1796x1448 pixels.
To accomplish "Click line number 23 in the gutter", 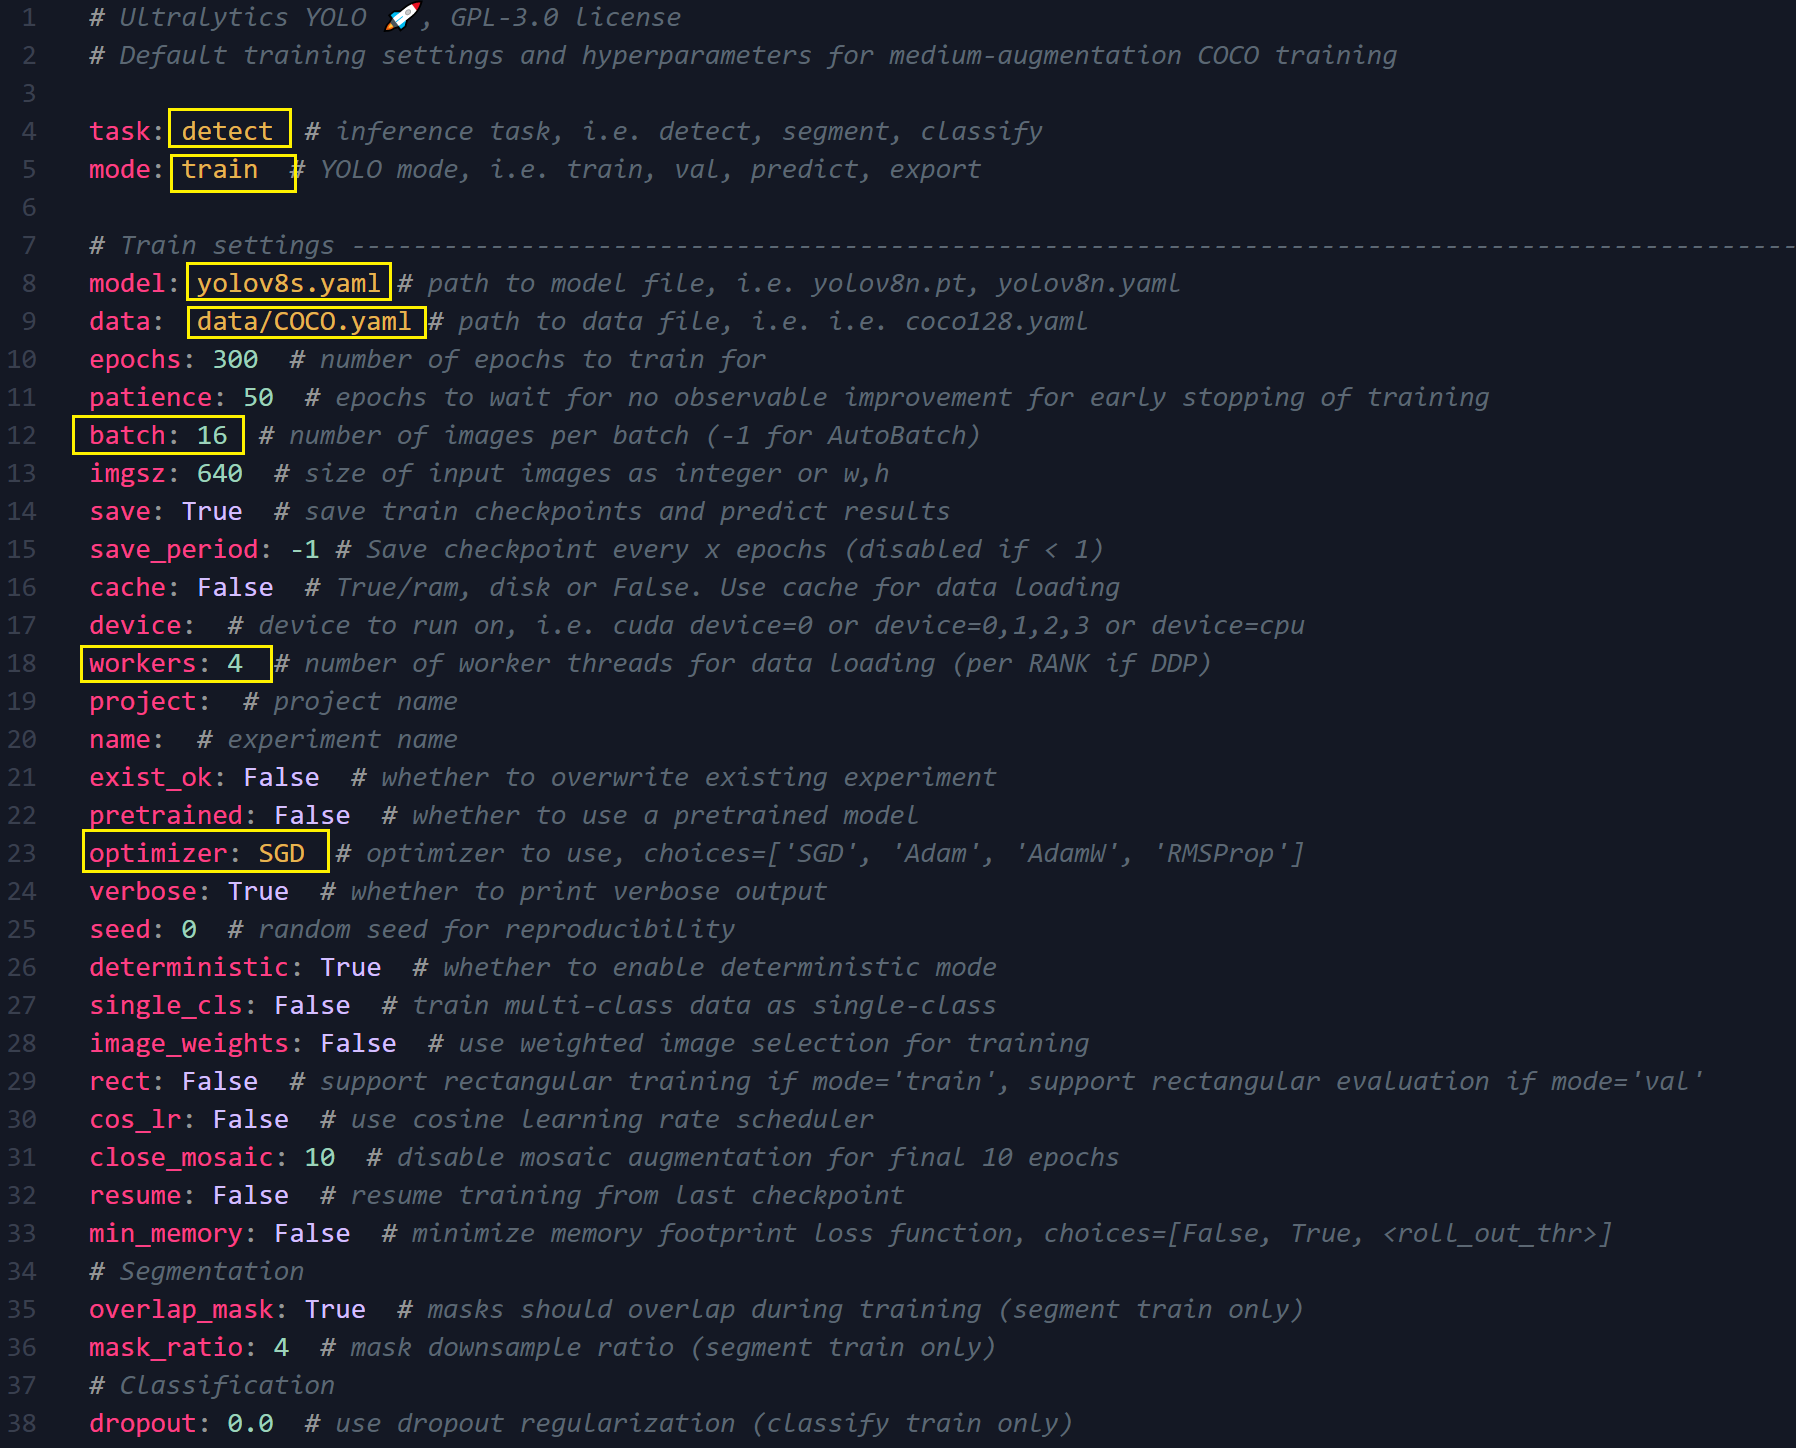I will coord(22,853).
